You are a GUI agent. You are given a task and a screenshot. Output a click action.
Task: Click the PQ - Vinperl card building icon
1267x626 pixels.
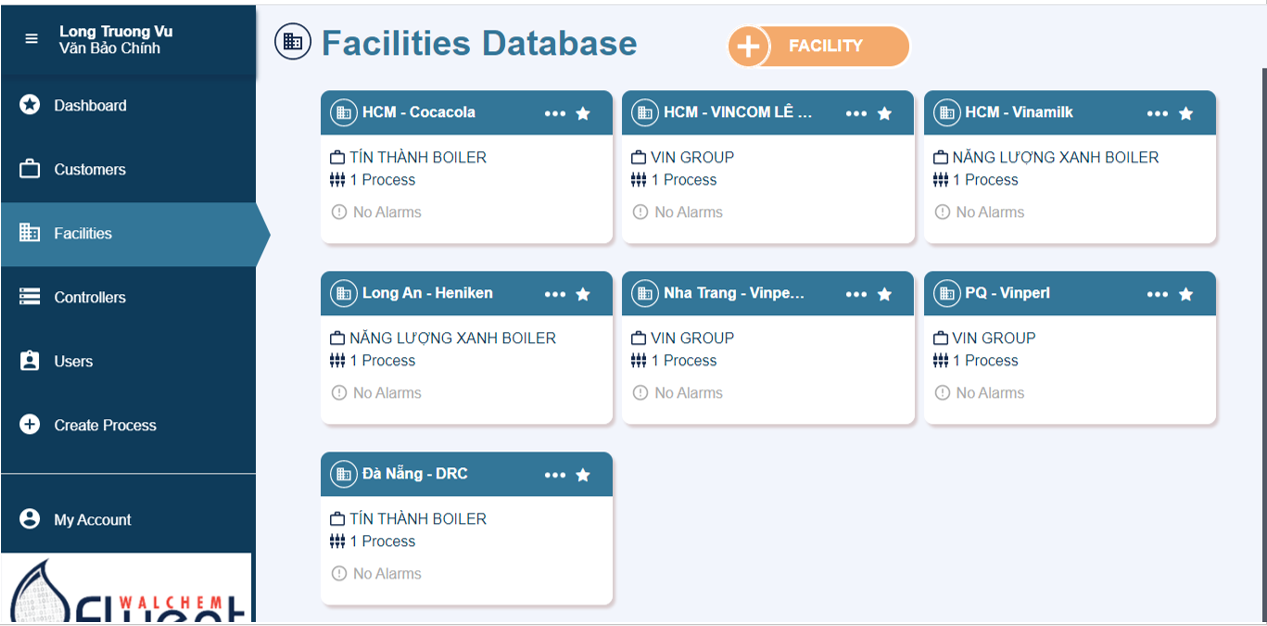(x=946, y=294)
